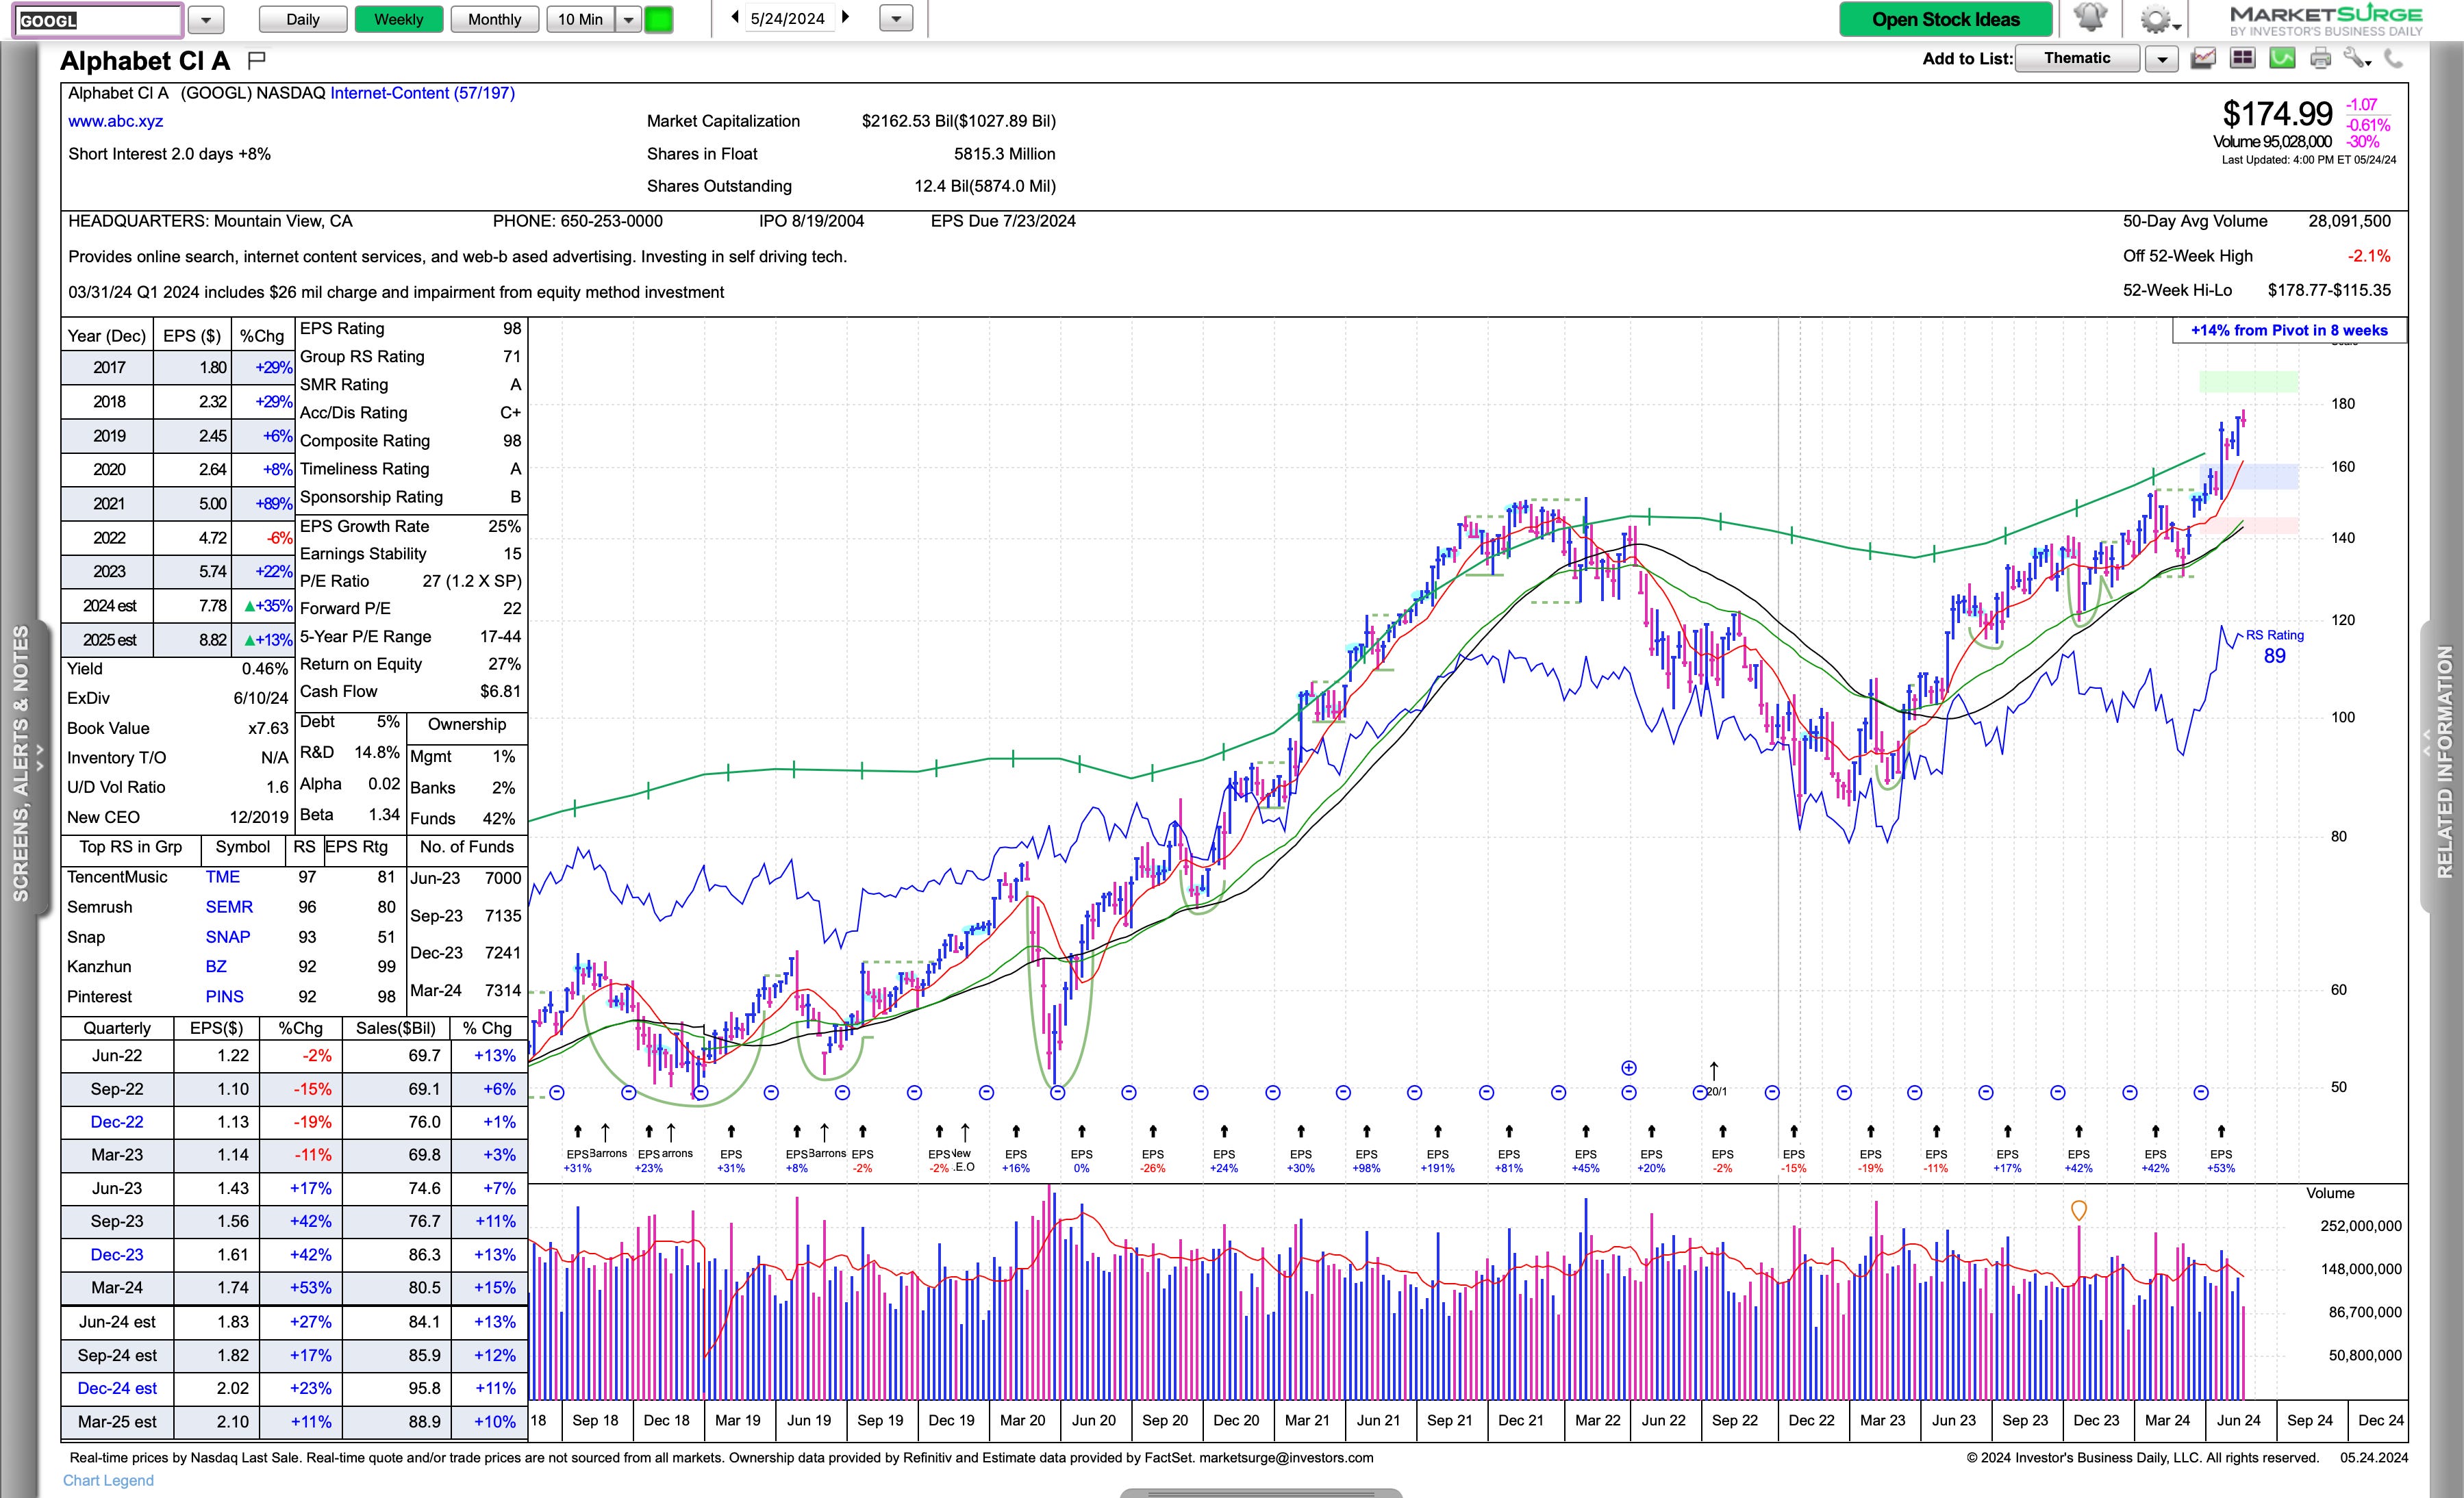This screenshot has width=2464, height=1498.
Task: Click the line chart view icon
Action: click(x=2203, y=59)
